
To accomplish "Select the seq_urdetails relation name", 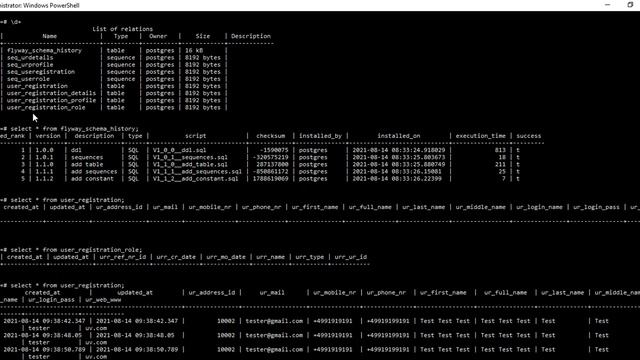I will point(30,58).
